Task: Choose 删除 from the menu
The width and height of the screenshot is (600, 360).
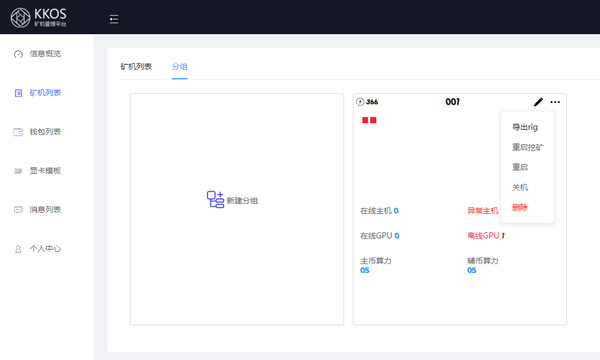Action: tap(520, 207)
